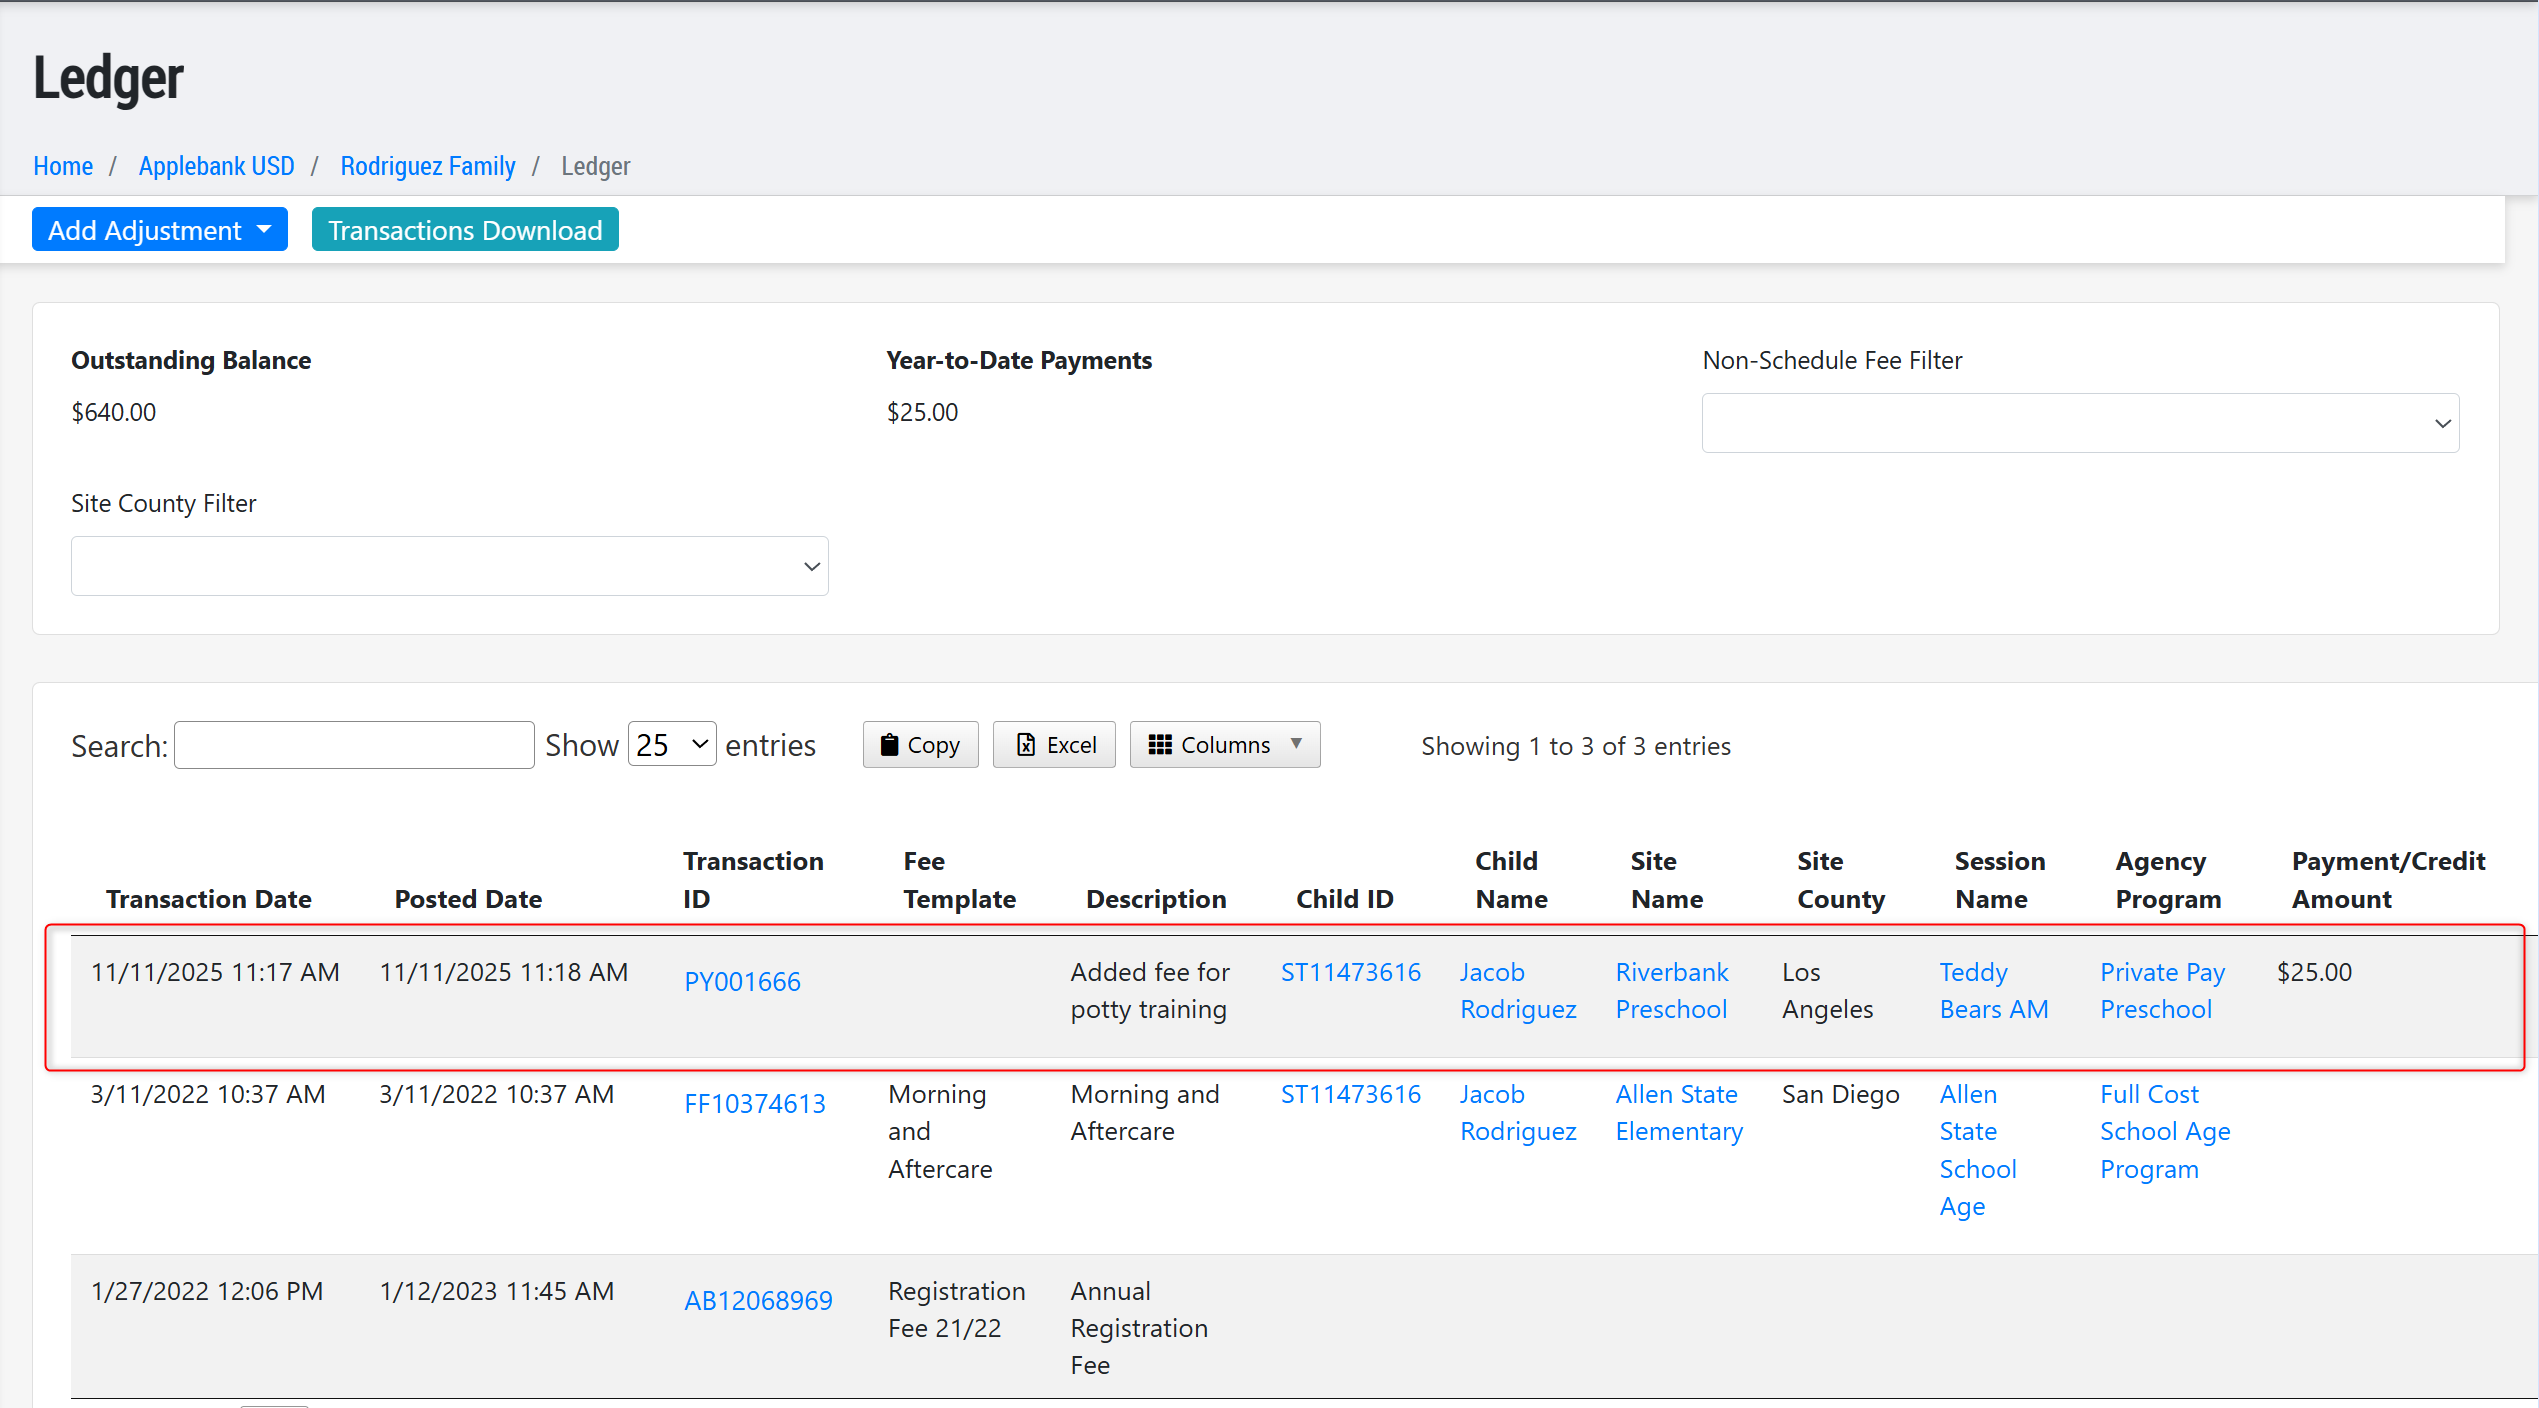The width and height of the screenshot is (2539, 1408).
Task: Go to Home breadcrumb link
Action: pyautogui.click(x=63, y=166)
